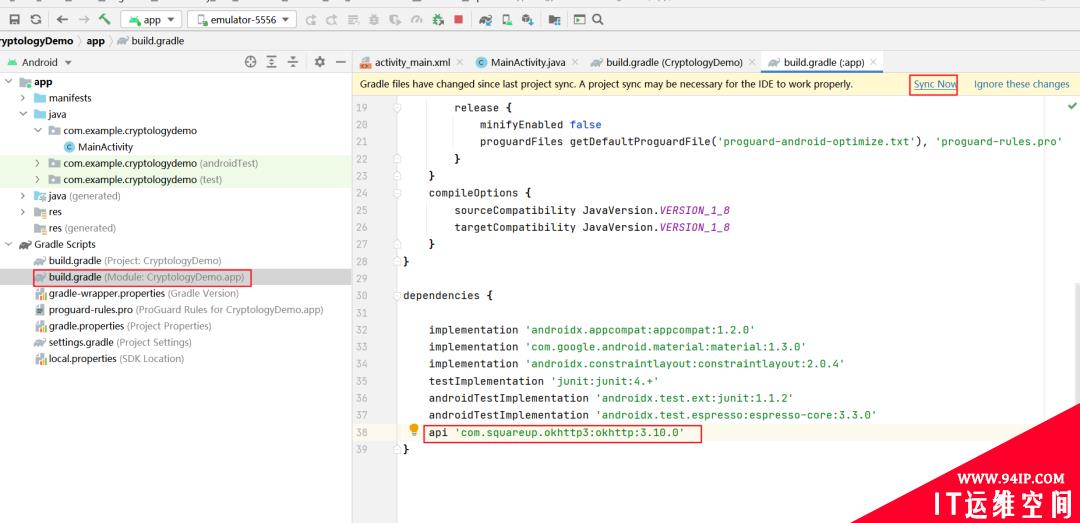Stop the app with the red square icon
1080x523 pixels.
(x=459, y=20)
